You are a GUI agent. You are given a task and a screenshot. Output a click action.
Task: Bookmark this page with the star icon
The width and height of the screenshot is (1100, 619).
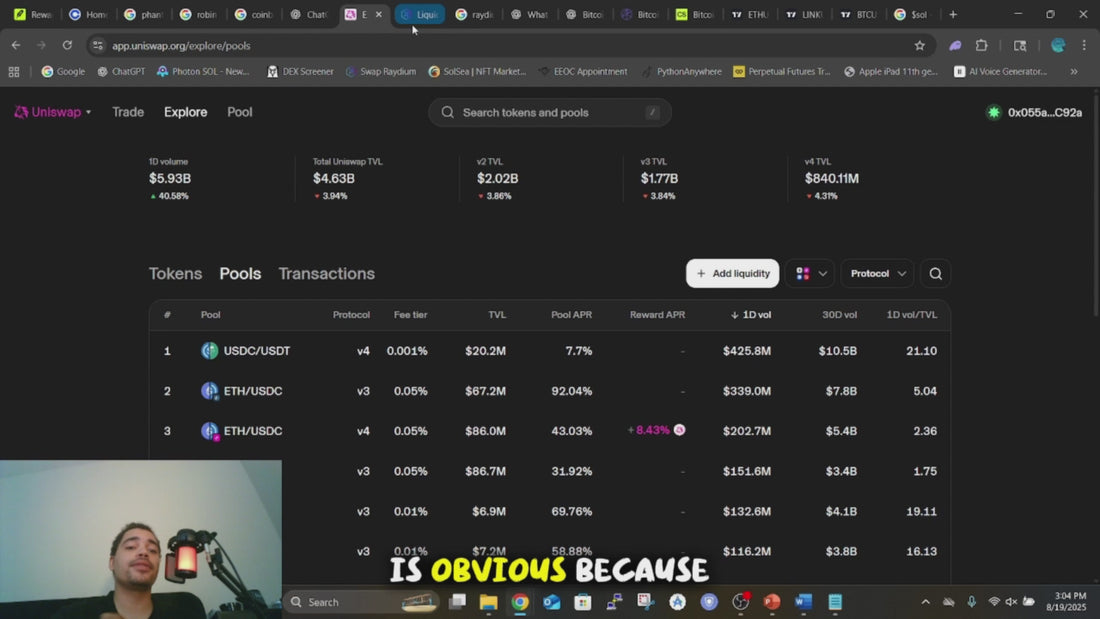pyautogui.click(x=919, y=45)
